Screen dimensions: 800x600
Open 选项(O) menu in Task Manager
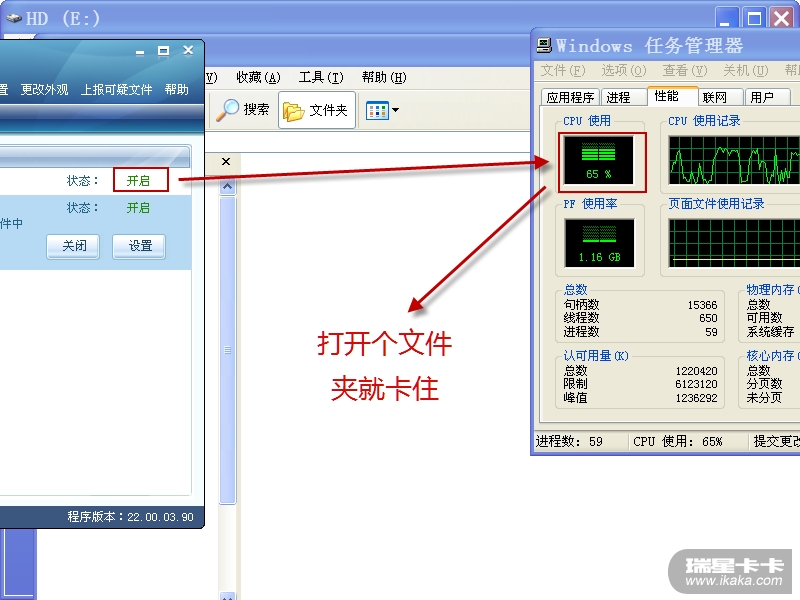[623, 70]
